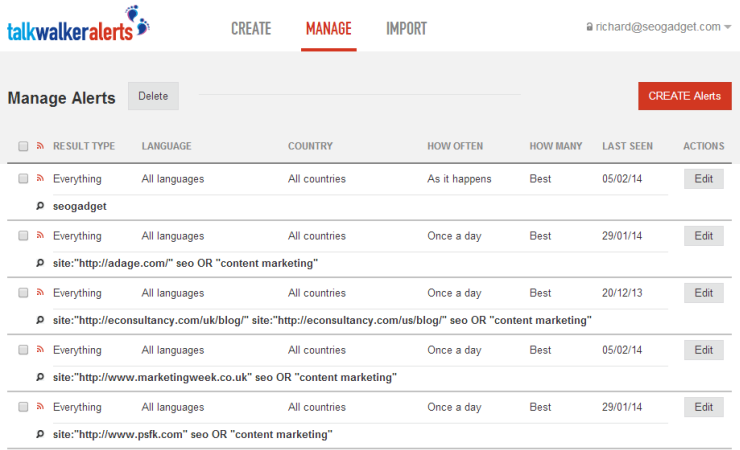Click the RSS icon for the adage.com alert
This screenshot has height=450, width=740.
[40, 235]
